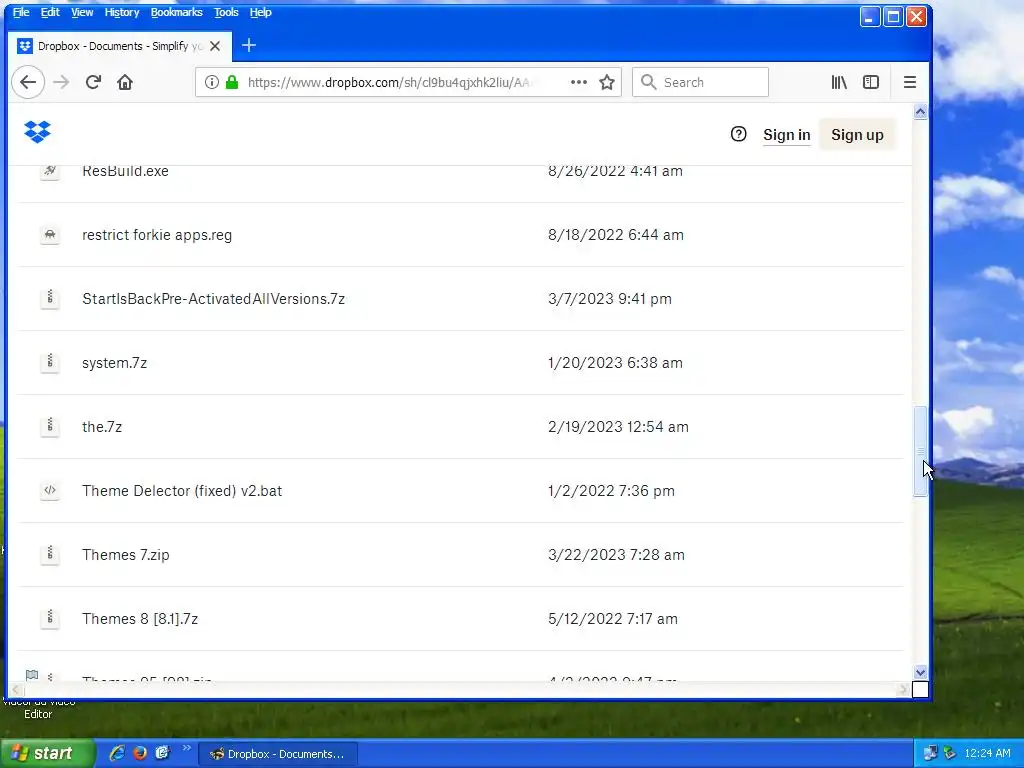The height and width of the screenshot is (768, 1024).
Task: Show site information via the info icon
Action: 212,82
